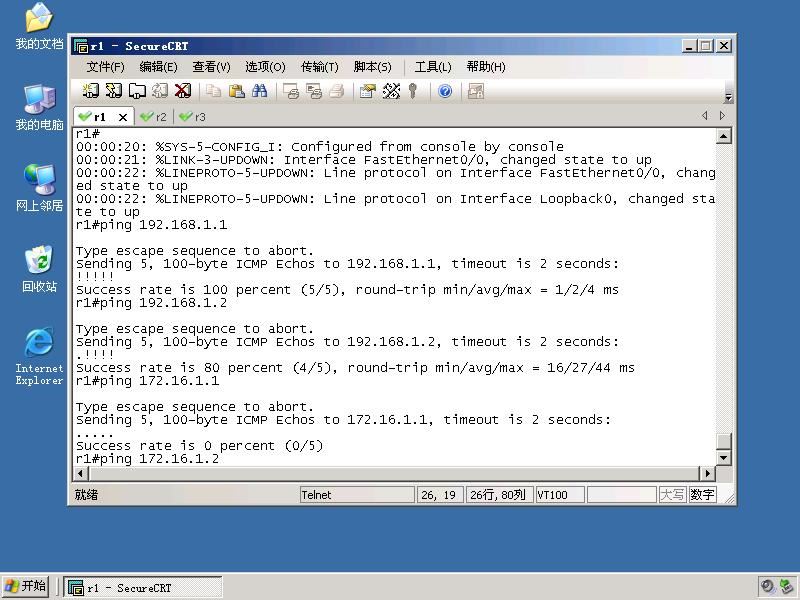The height and width of the screenshot is (600, 800).
Task: Click the 大写 Caps Lock indicator
Action: coord(672,494)
